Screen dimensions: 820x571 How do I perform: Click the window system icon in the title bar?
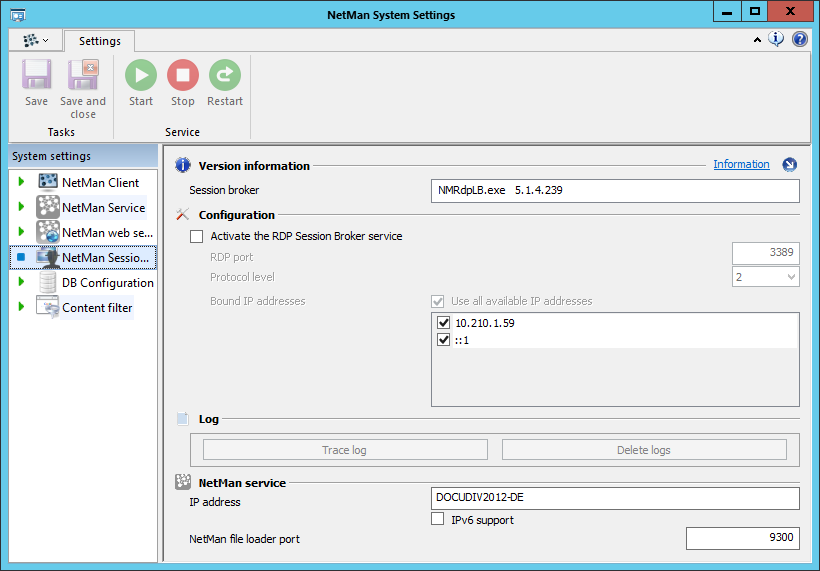click(x=18, y=15)
